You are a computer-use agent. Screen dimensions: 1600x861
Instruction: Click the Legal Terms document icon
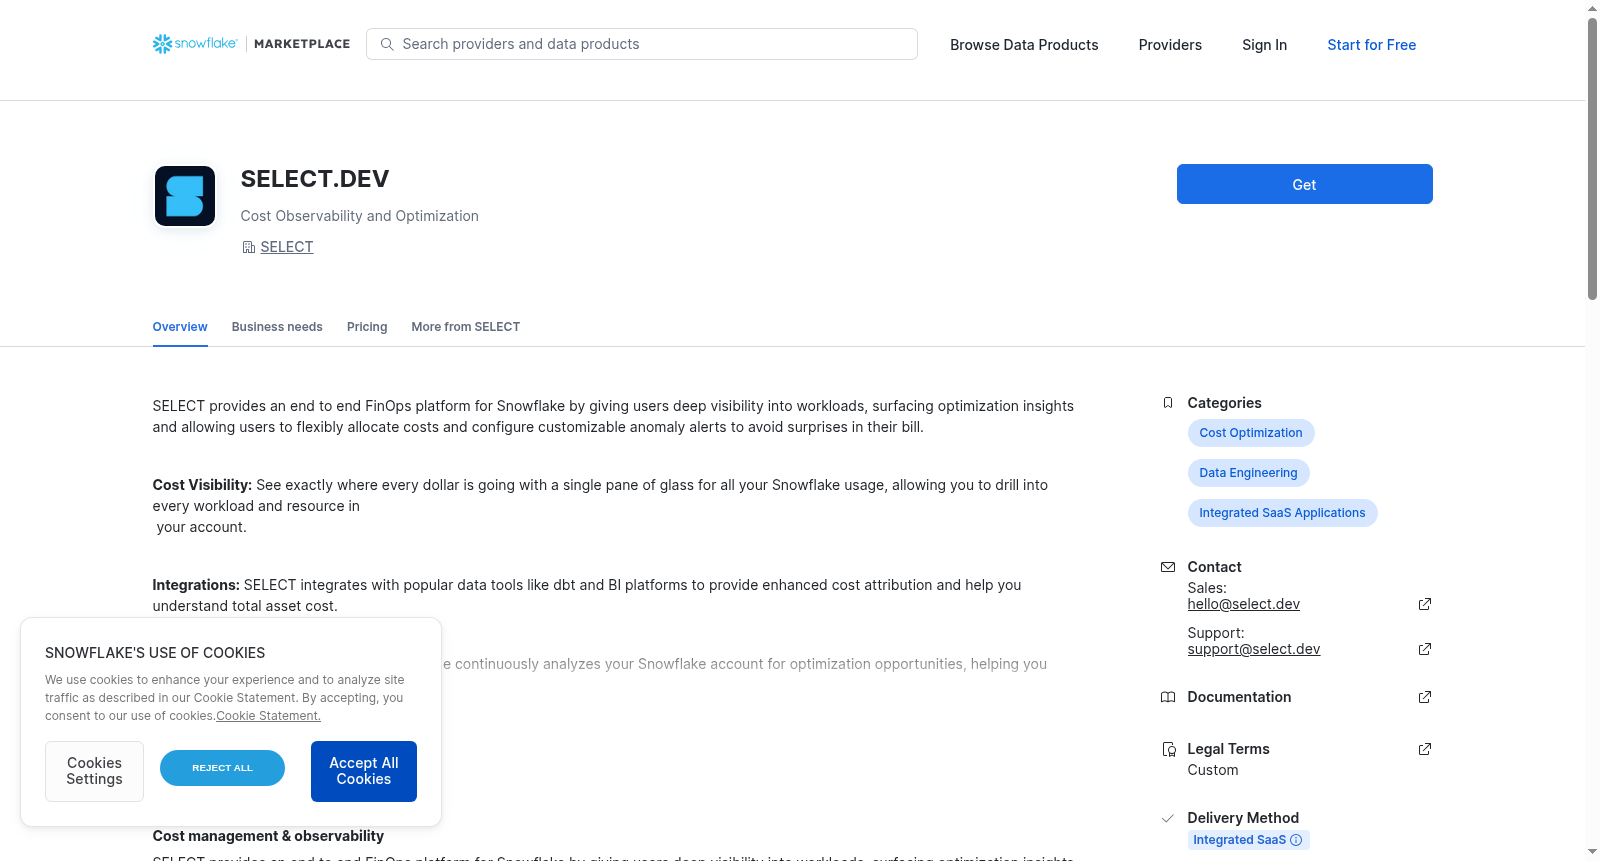[1168, 749]
